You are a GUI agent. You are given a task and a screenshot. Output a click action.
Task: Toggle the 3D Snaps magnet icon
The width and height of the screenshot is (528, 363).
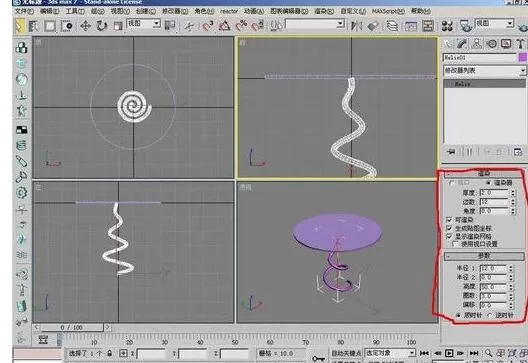coord(208,26)
